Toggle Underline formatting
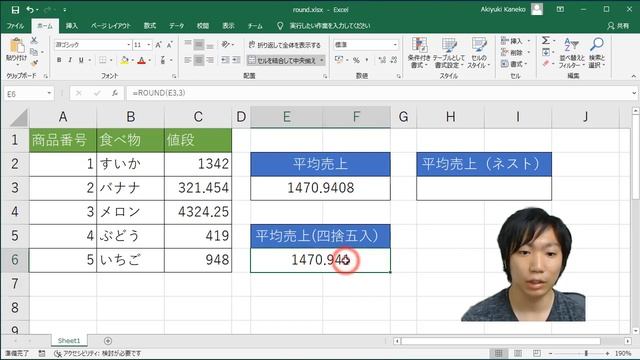 [x=81, y=60]
